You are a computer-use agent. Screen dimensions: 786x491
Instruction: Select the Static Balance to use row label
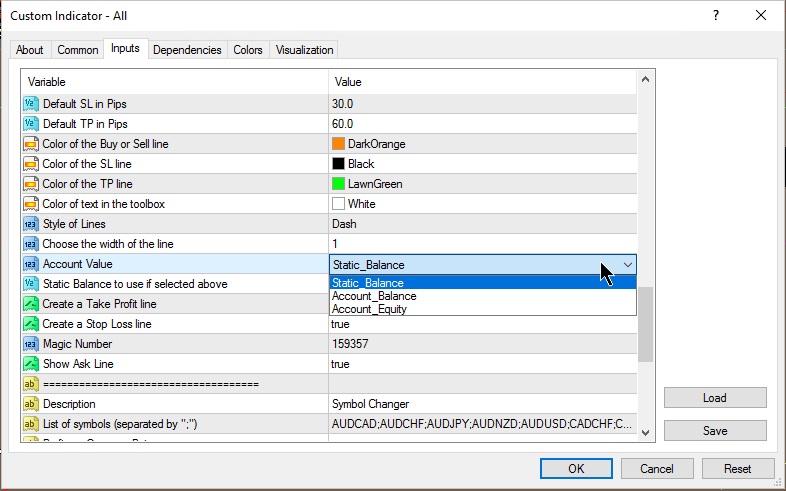135,284
